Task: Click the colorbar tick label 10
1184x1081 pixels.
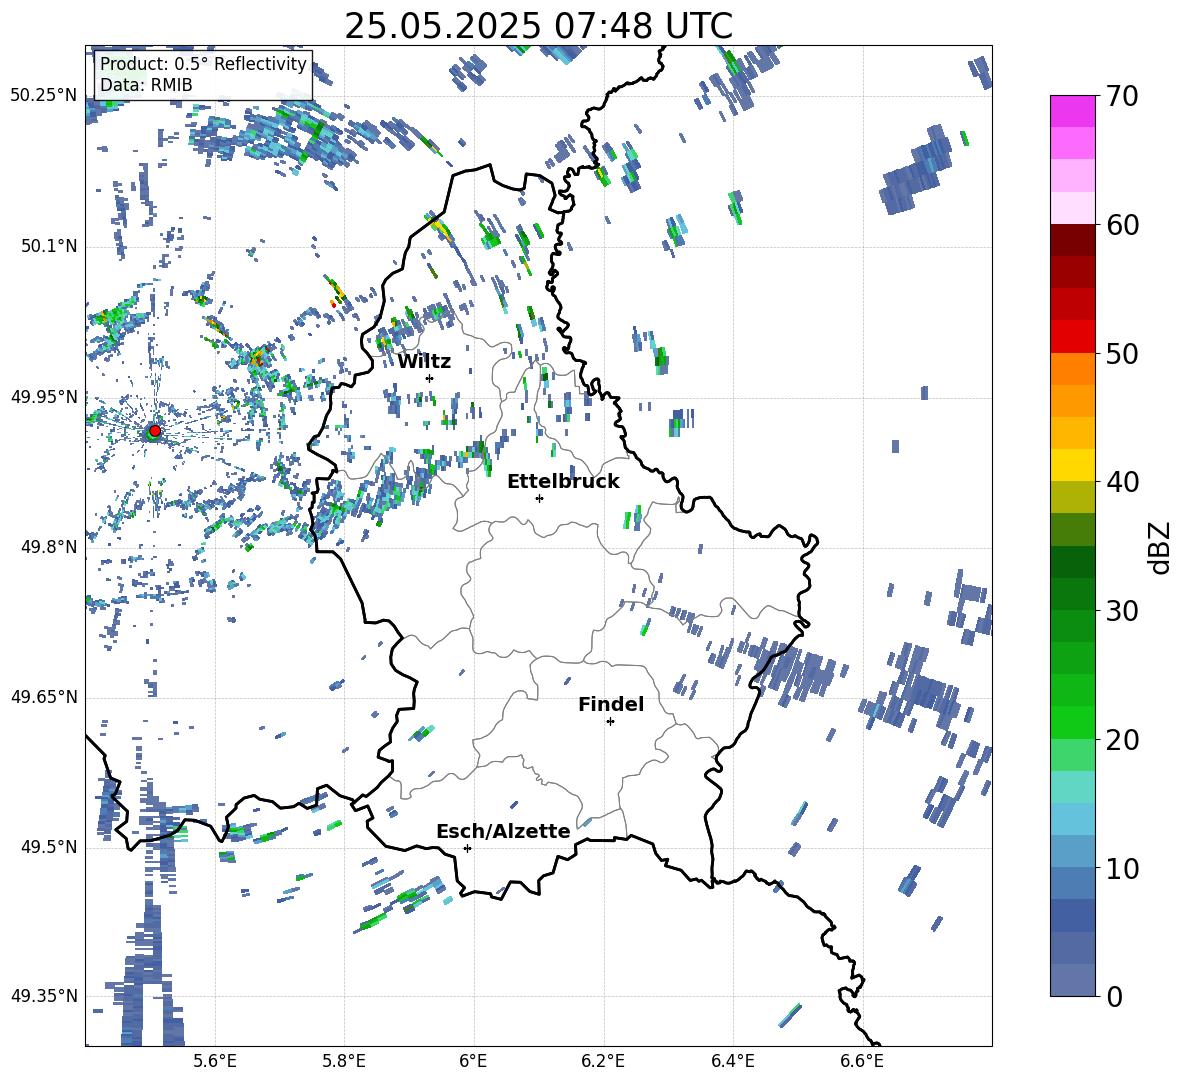Action: click(x=1122, y=868)
